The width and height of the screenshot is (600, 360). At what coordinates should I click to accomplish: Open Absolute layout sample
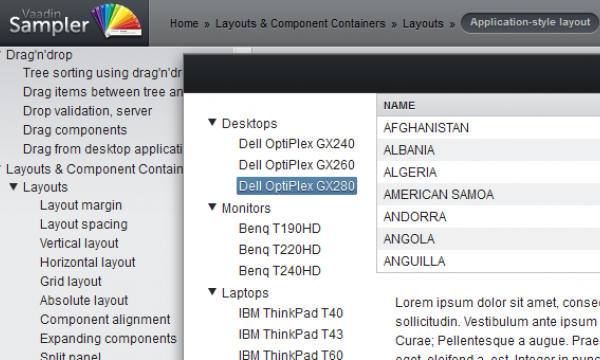(84, 301)
